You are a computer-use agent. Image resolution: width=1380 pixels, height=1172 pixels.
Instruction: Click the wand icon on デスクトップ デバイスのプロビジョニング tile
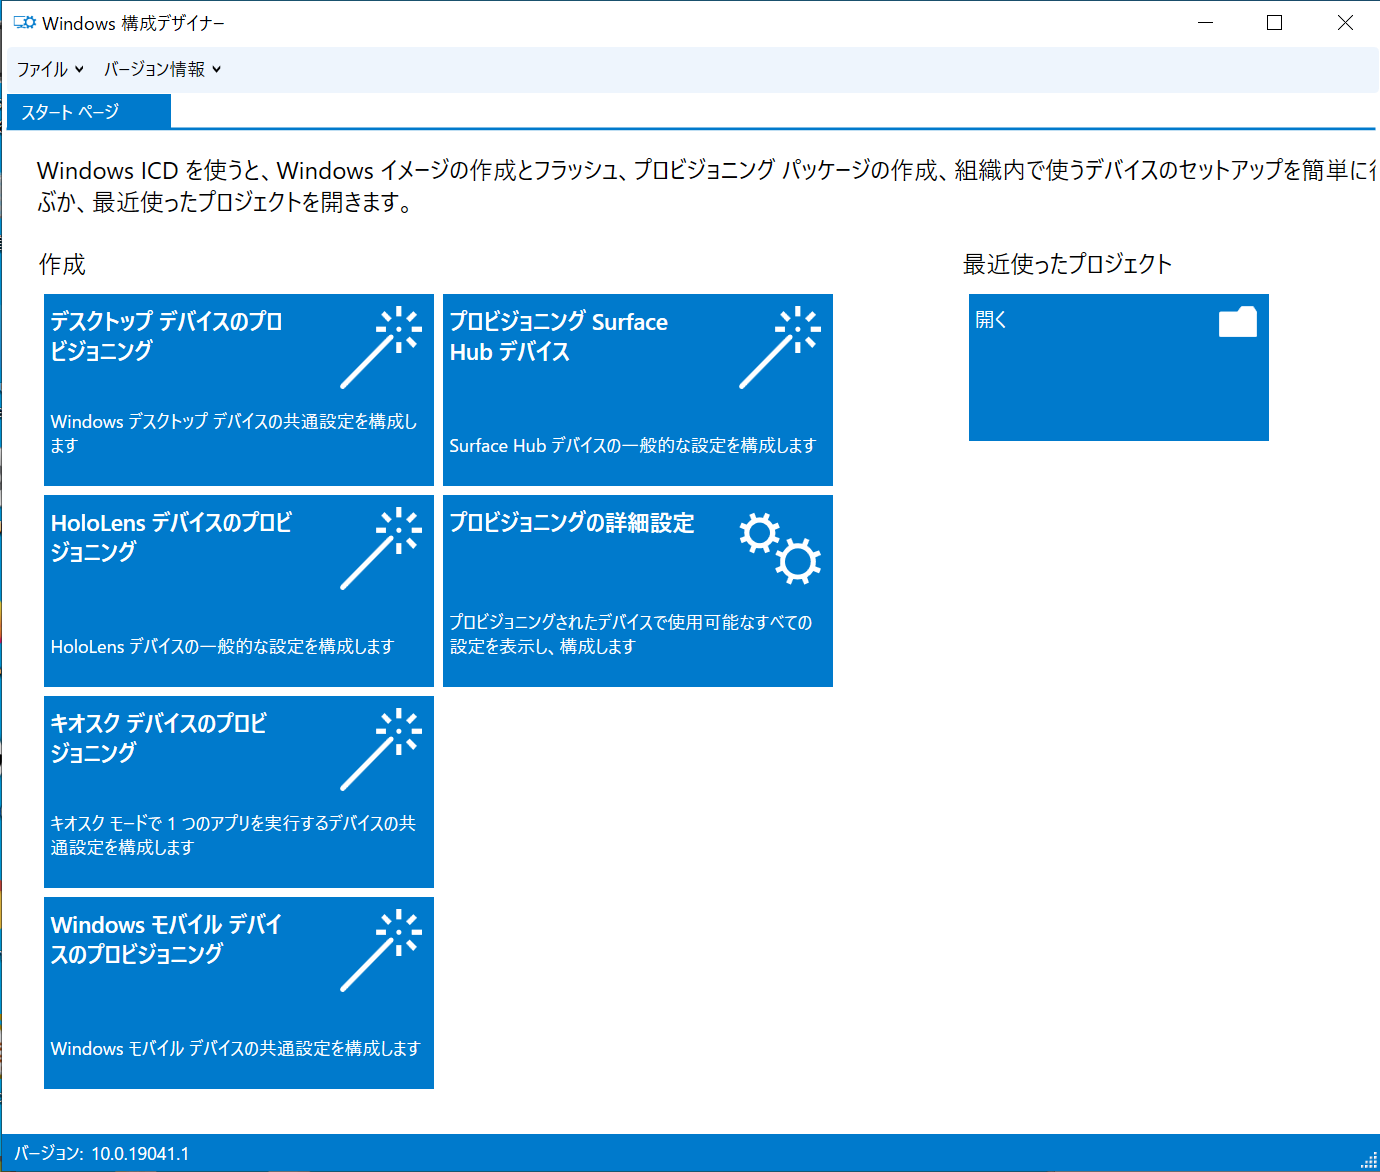[381, 347]
